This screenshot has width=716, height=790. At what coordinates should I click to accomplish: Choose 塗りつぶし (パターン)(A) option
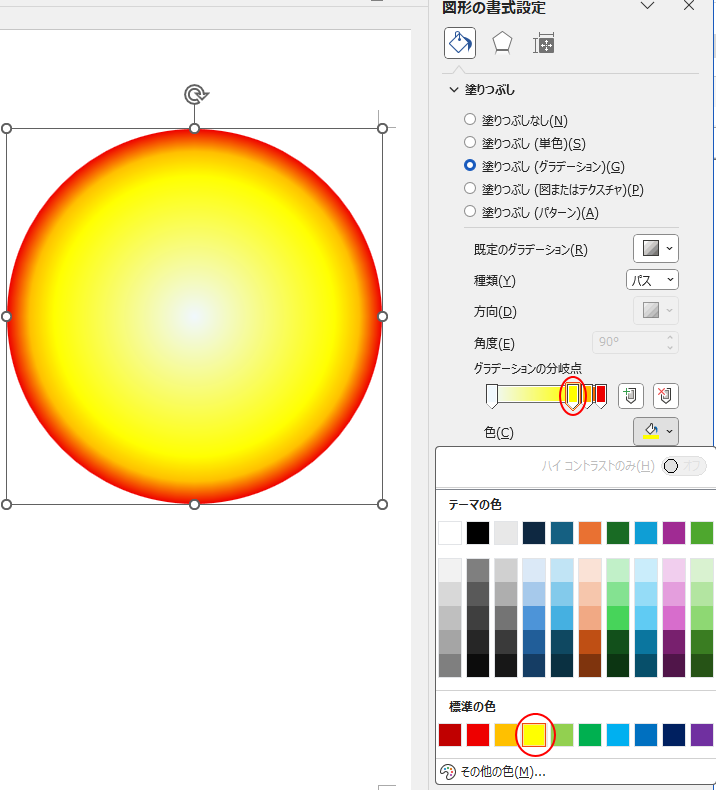click(x=531, y=212)
